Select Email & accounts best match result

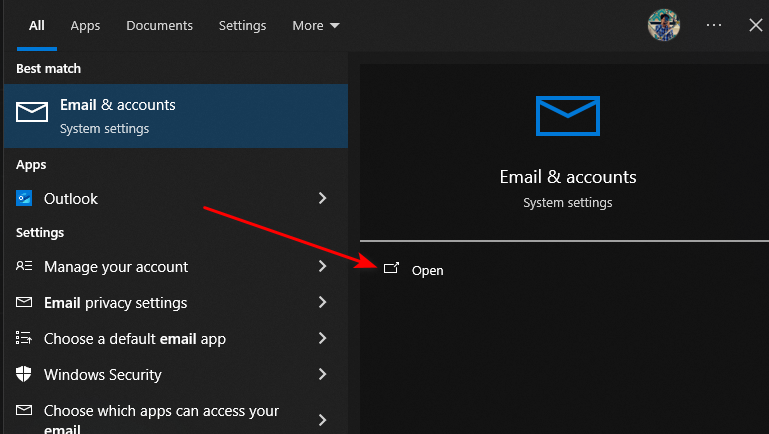pos(176,116)
